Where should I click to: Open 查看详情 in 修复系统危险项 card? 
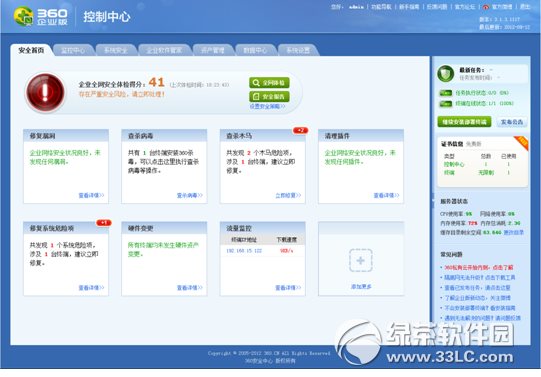point(91,288)
